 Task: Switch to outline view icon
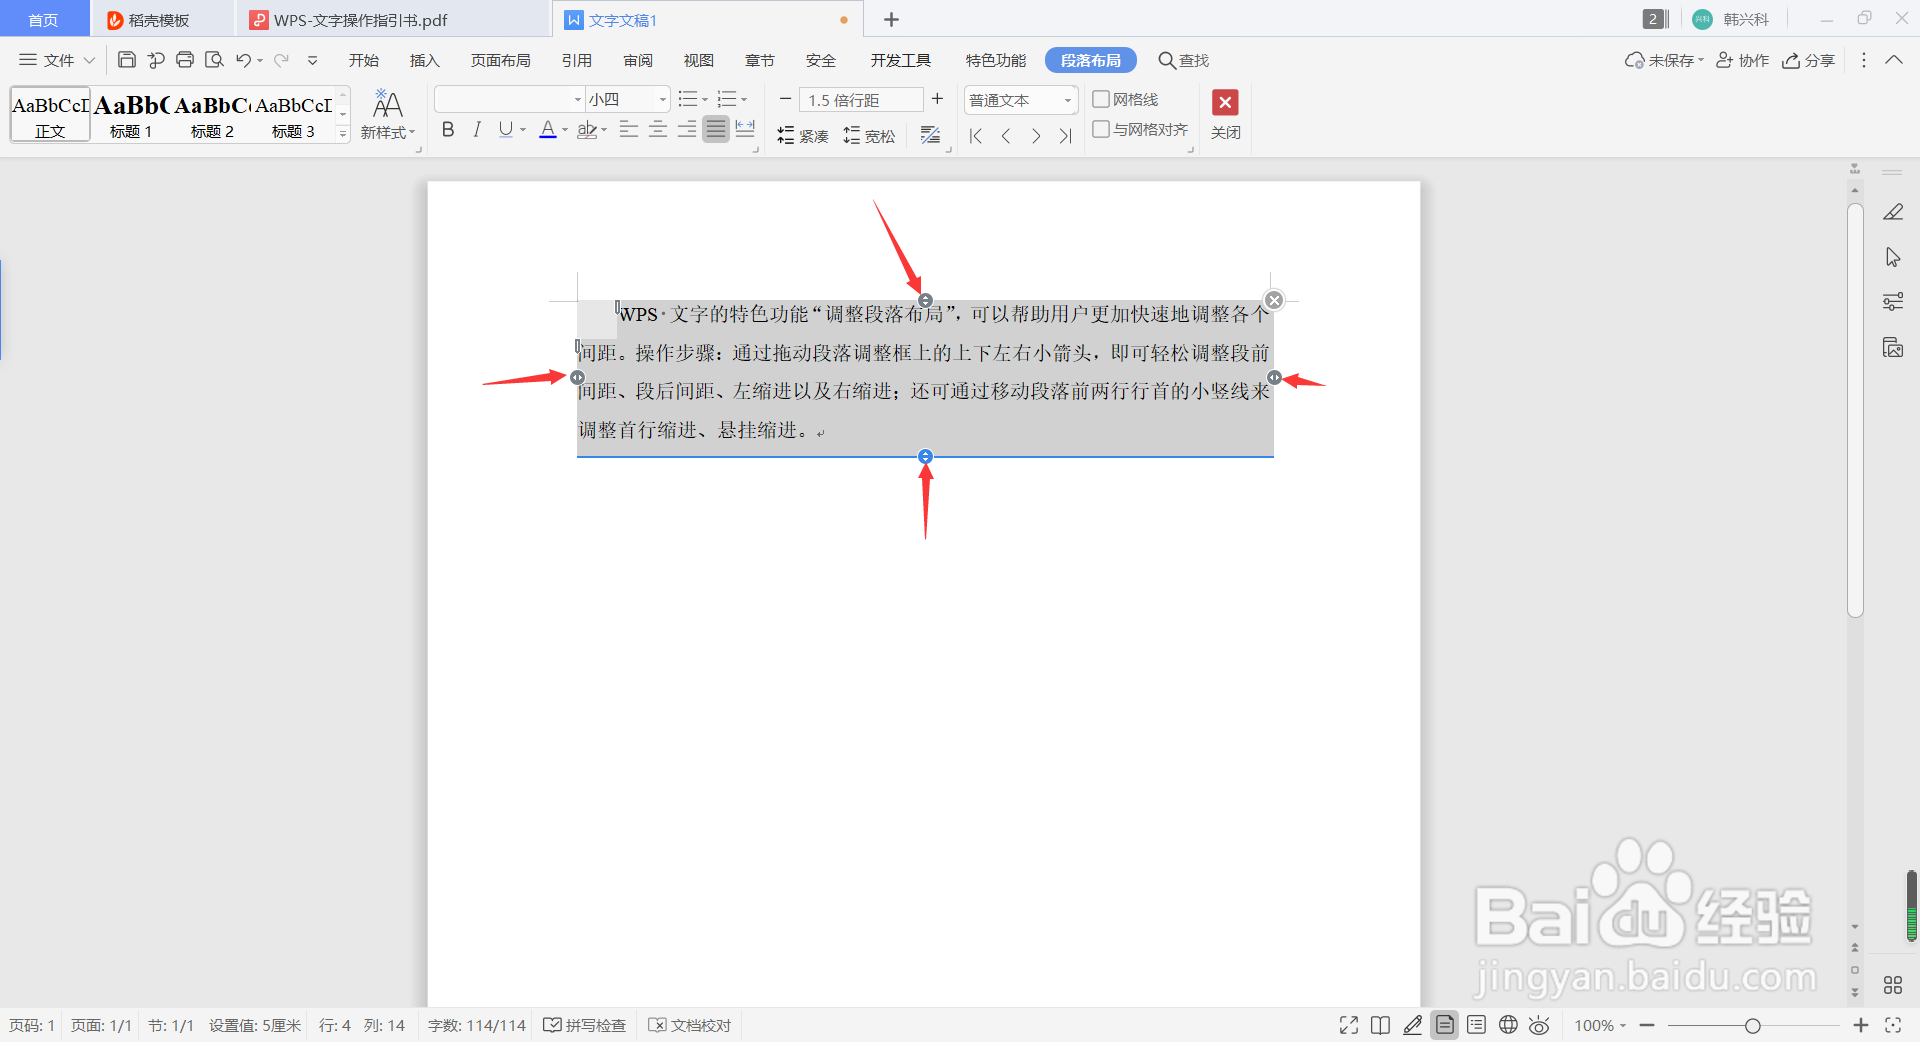[x=1476, y=1025]
